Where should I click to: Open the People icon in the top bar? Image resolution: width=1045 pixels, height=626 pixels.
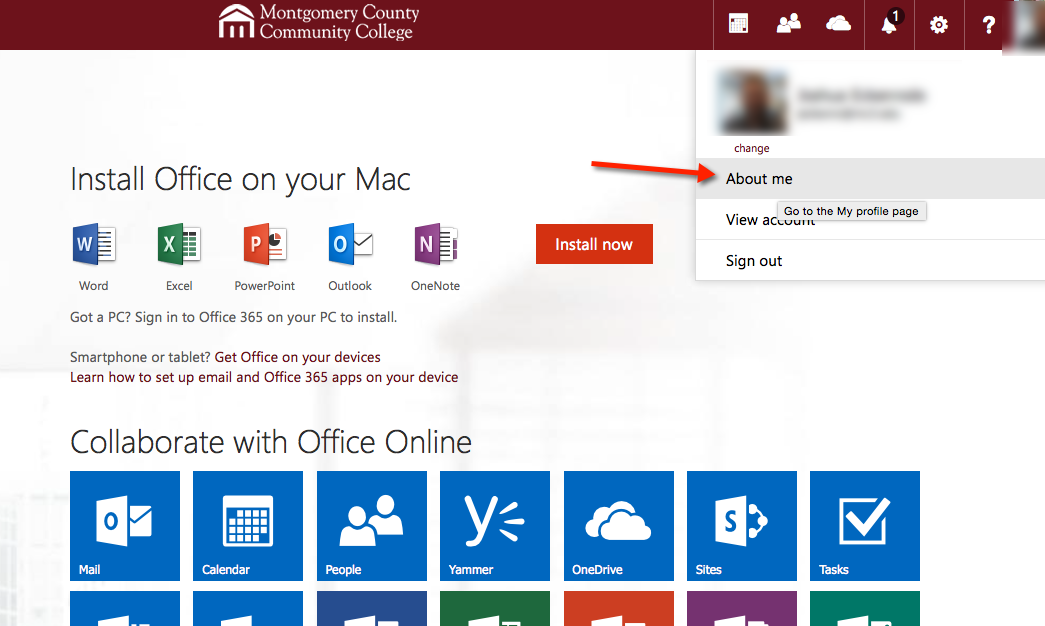(788, 25)
